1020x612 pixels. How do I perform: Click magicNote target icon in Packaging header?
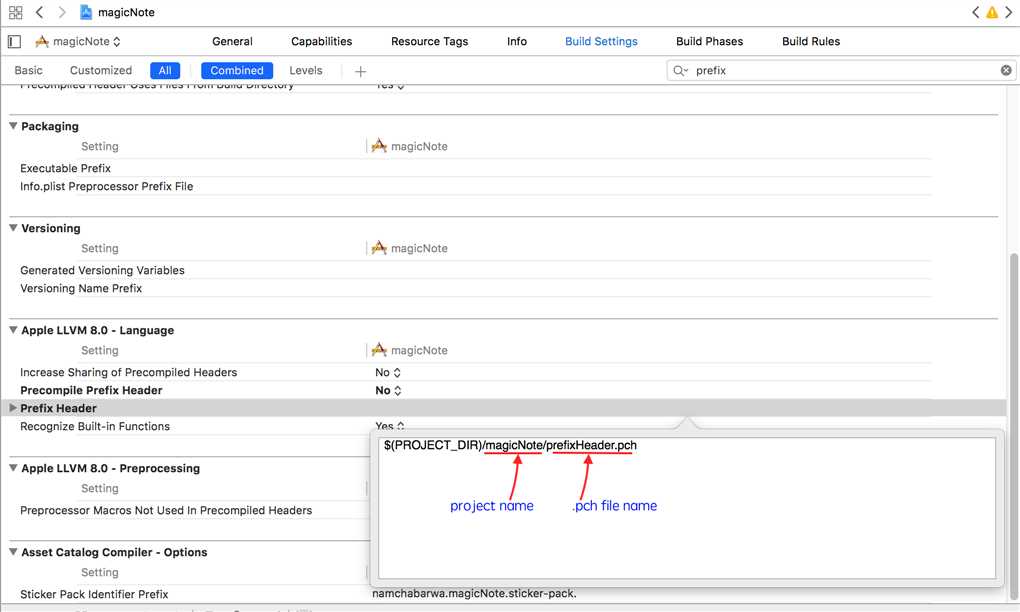(379, 146)
